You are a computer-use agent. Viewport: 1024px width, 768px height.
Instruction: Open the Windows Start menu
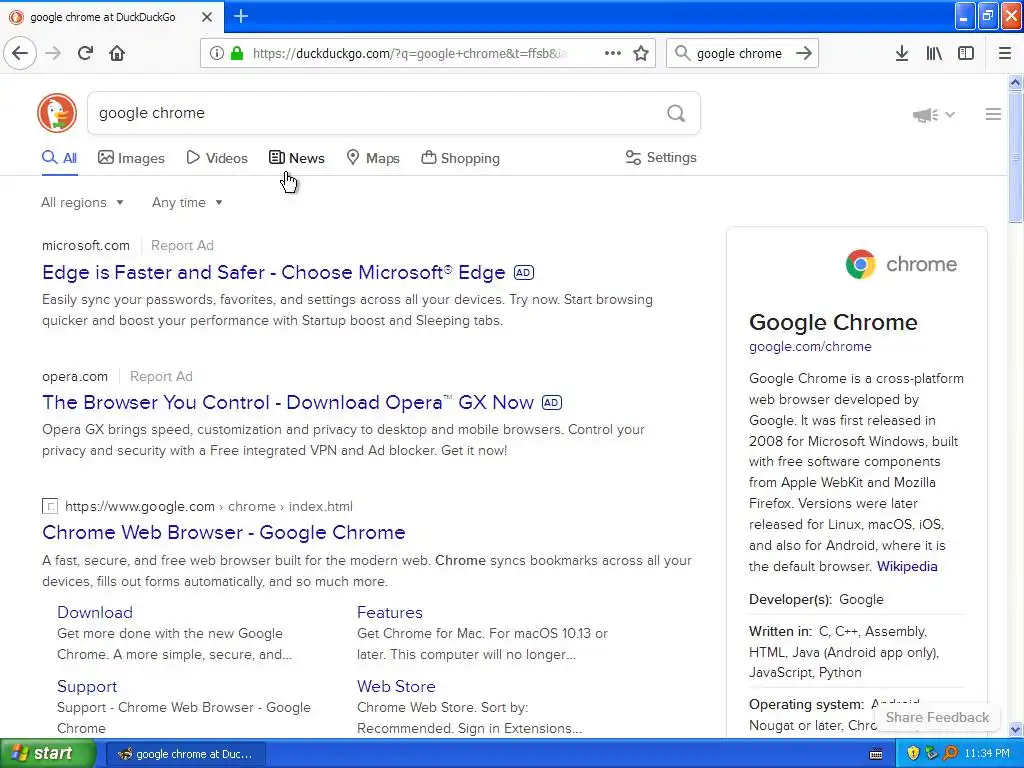click(48, 754)
